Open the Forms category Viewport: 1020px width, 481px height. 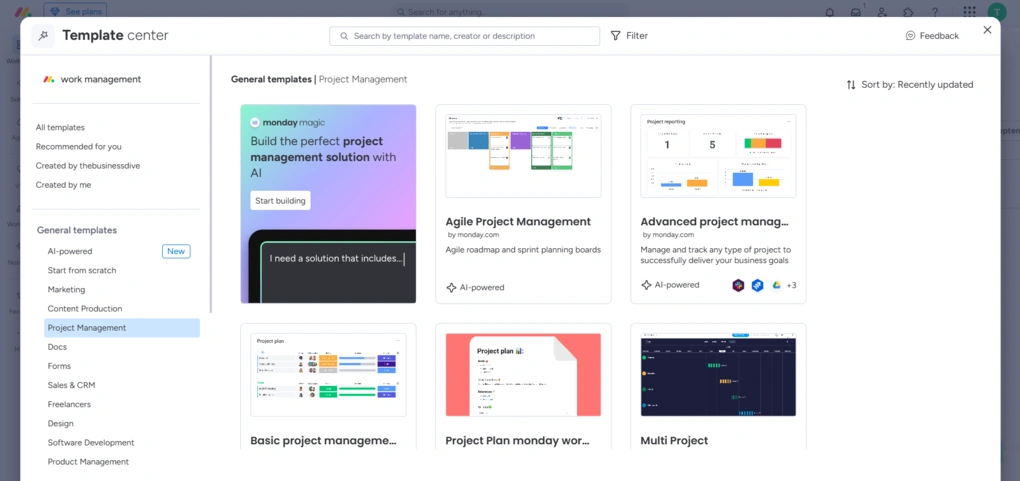[59, 366]
